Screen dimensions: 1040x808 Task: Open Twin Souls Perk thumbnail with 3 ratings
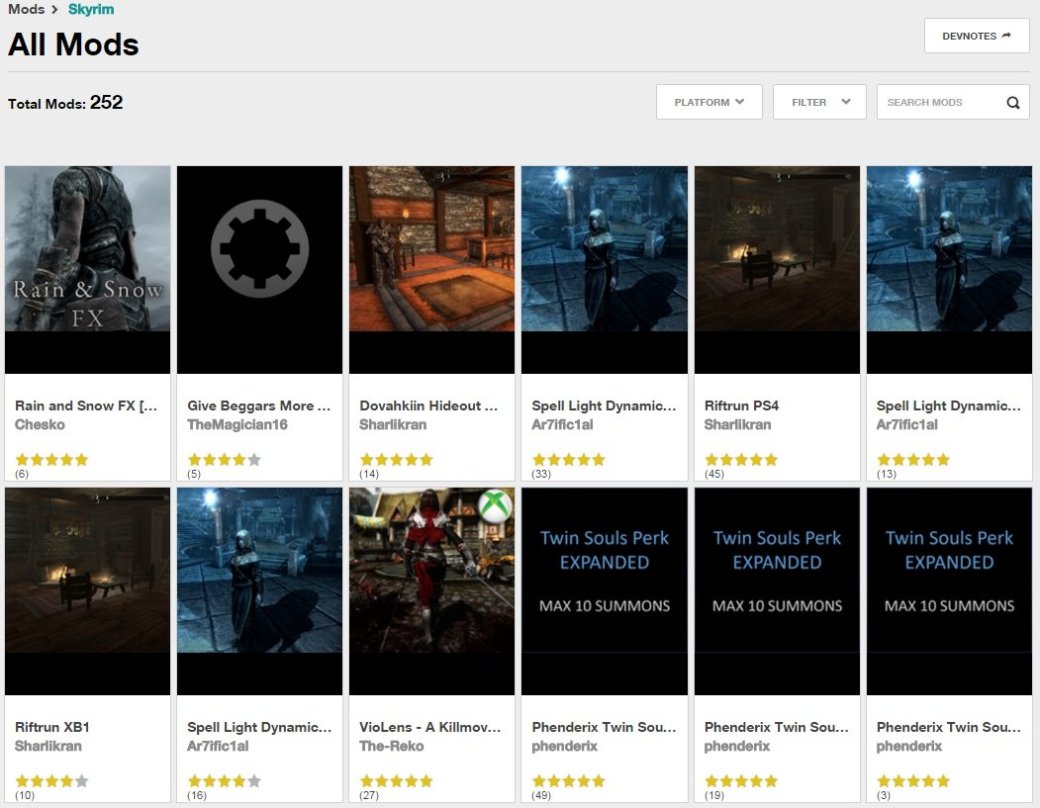pos(949,591)
